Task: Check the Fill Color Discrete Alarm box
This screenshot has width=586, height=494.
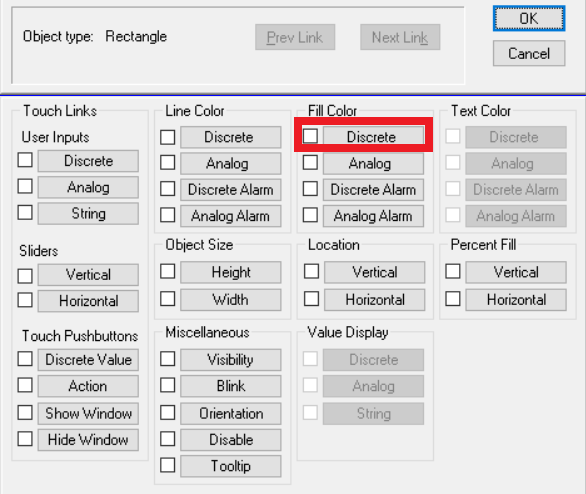Action: [x=310, y=189]
